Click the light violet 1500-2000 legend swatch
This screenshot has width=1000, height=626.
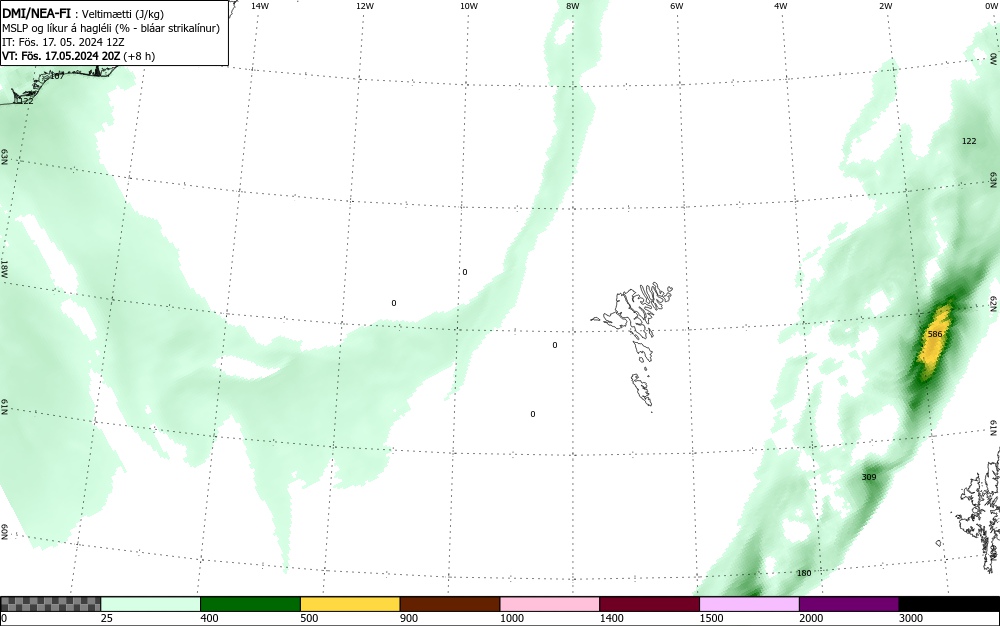point(749,604)
